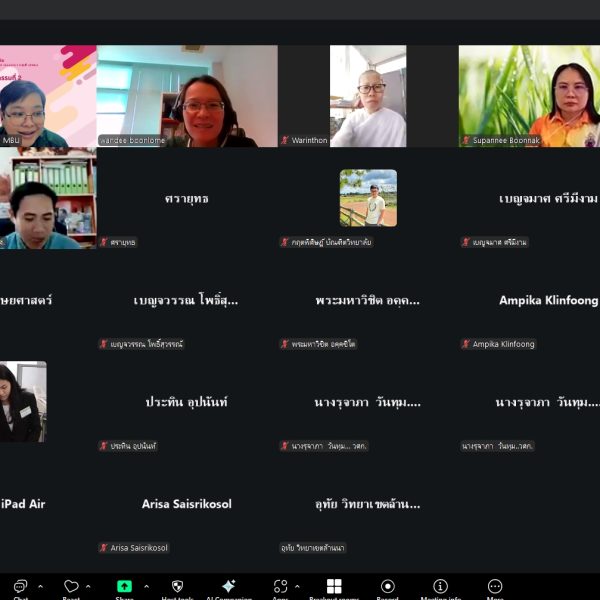Click the small อุทัย วิทยาเขตล้านนา name label
600x600 pixels.
(313, 548)
